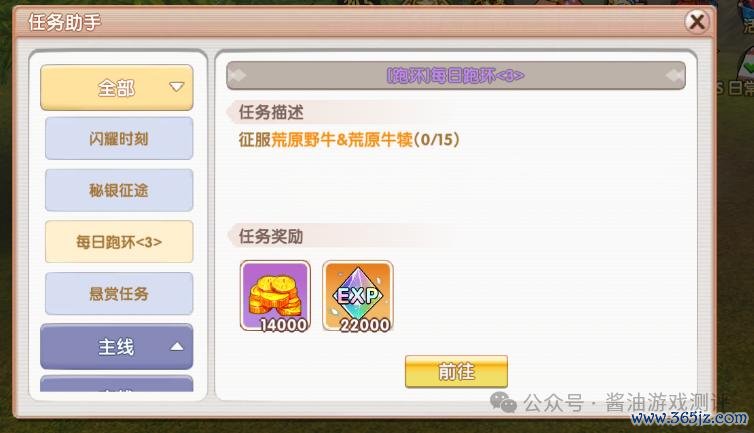Tap the EXP crystal reward icon
The image size is (754, 433).
[357, 296]
